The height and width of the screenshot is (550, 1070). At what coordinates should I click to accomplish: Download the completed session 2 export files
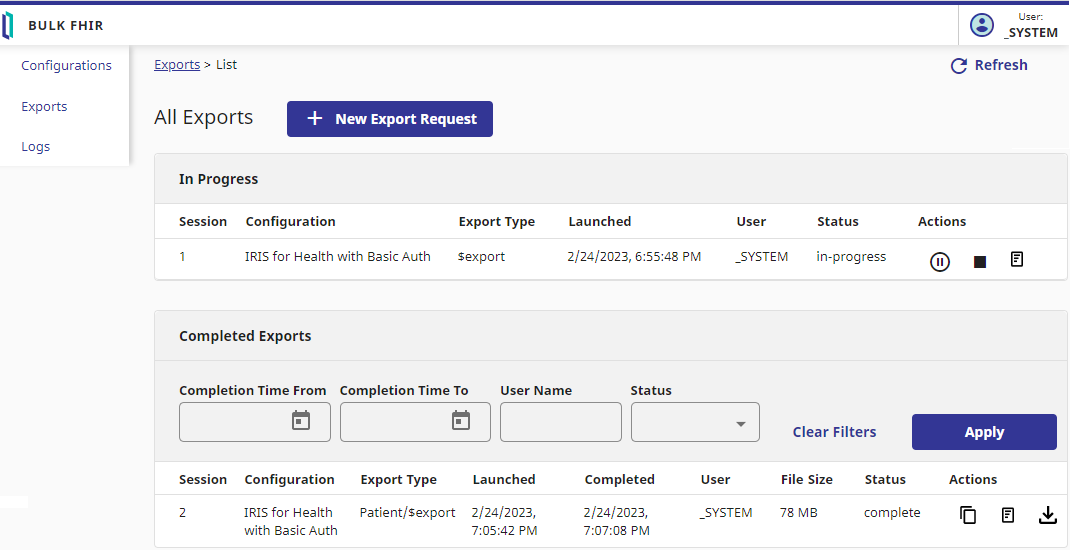click(1047, 515)
